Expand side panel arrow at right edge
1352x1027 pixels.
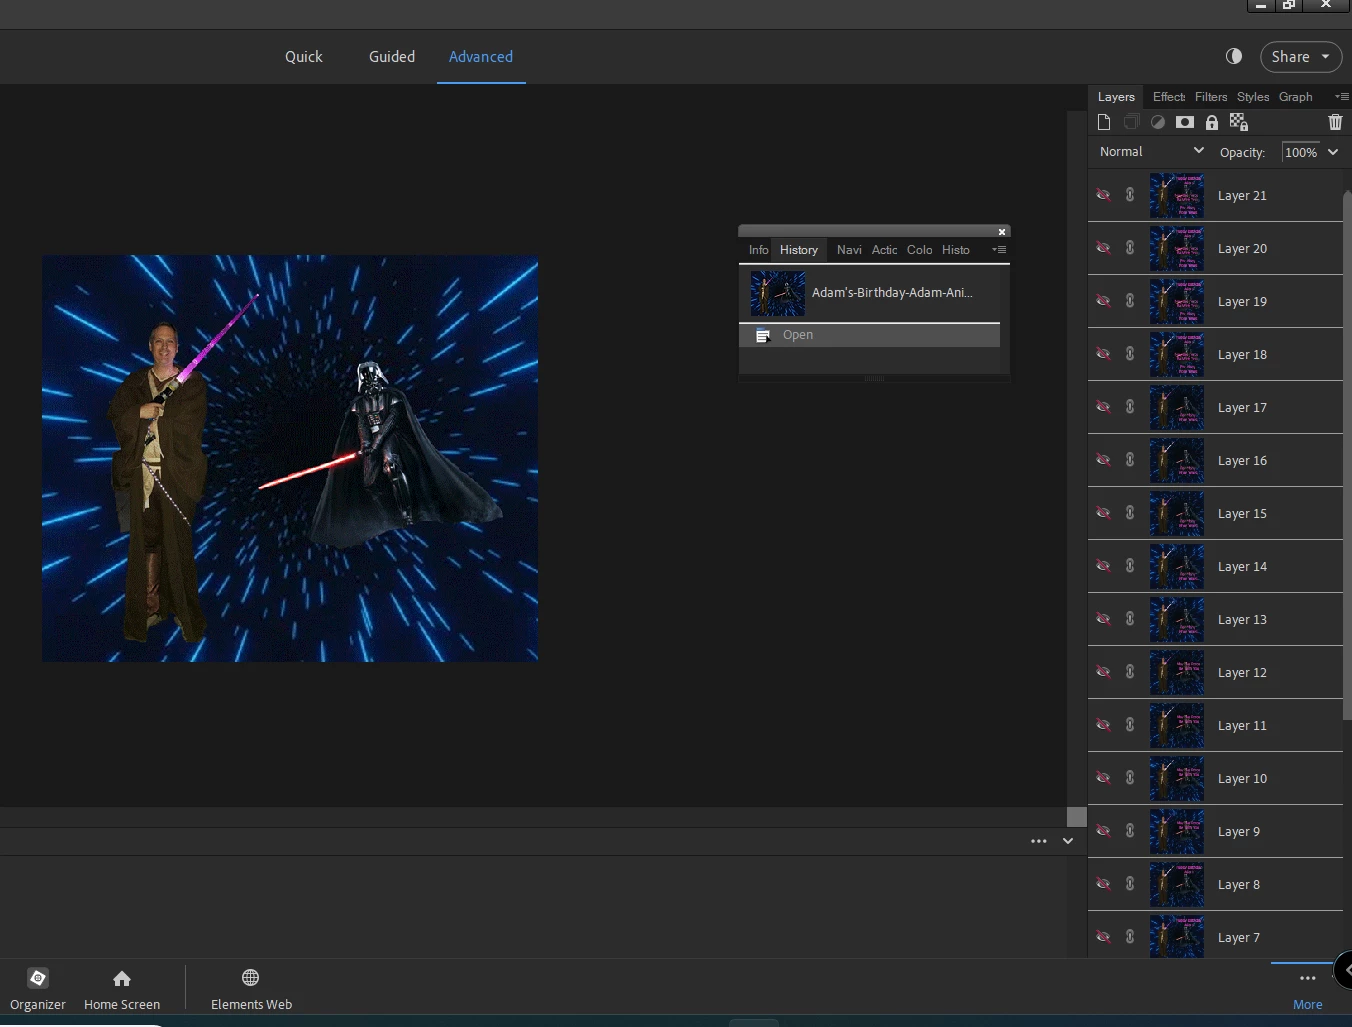point(1346,969)
